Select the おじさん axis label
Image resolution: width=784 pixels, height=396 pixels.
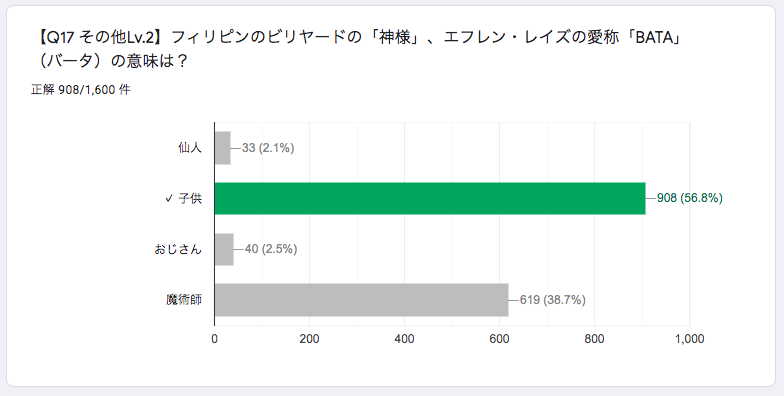[x=178, y=249]
